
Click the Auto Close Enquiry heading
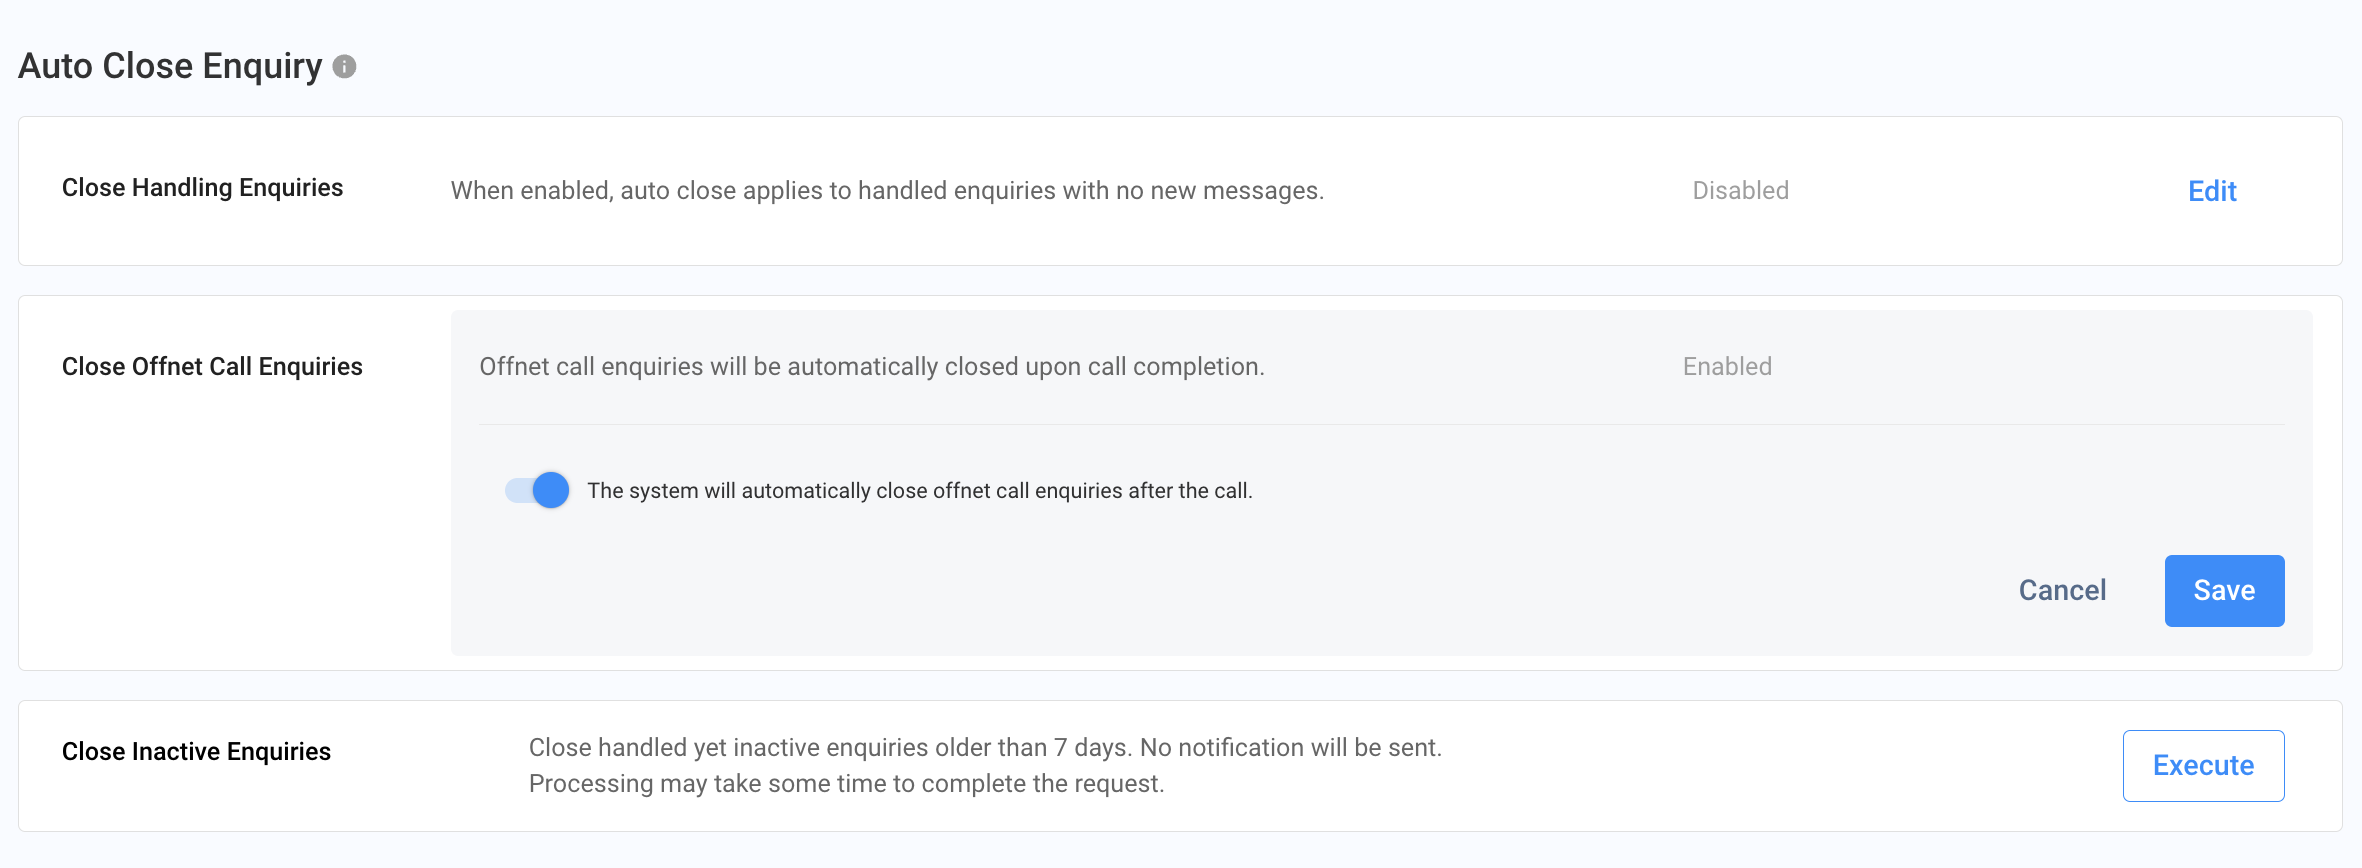click(x=170, y=66)
